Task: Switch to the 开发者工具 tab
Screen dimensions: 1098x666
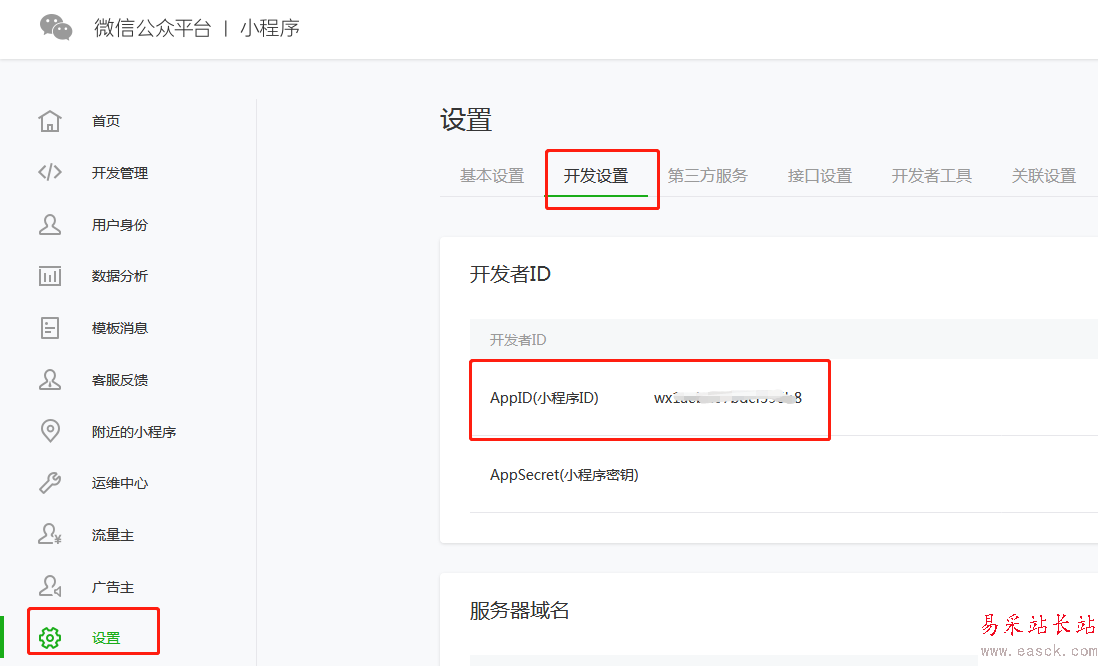Action: coord(931,176)
